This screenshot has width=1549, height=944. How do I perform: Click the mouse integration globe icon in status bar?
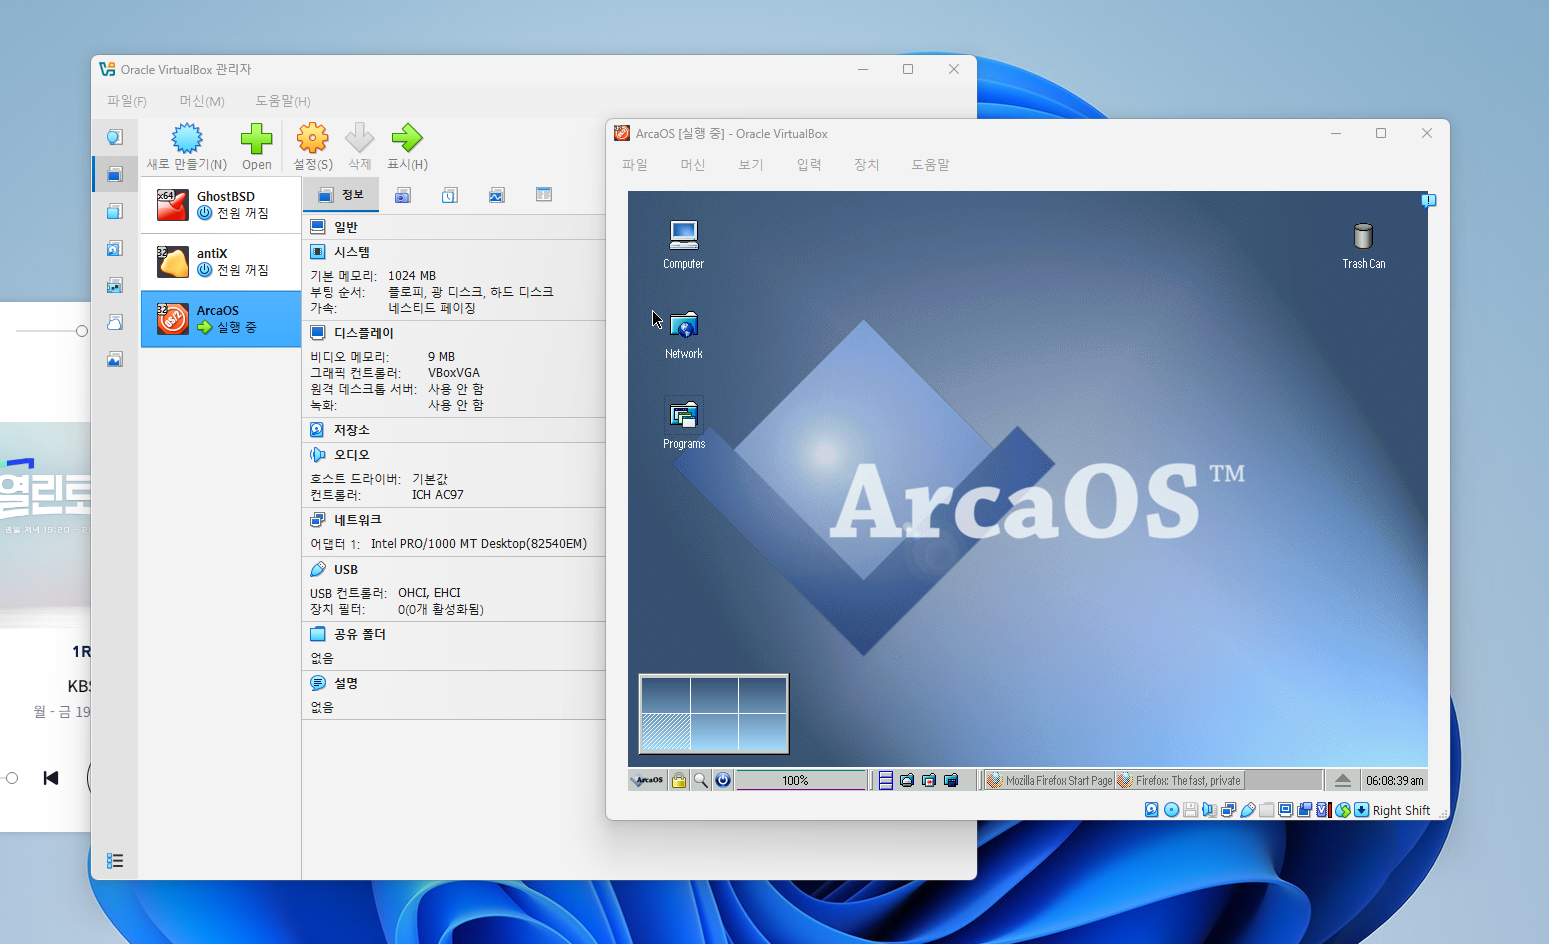pos(1343,810)
